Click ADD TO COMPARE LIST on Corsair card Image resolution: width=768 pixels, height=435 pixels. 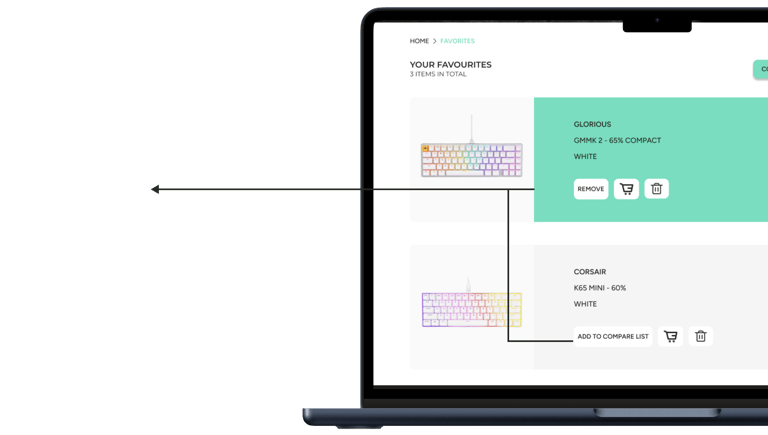[613, 337]
